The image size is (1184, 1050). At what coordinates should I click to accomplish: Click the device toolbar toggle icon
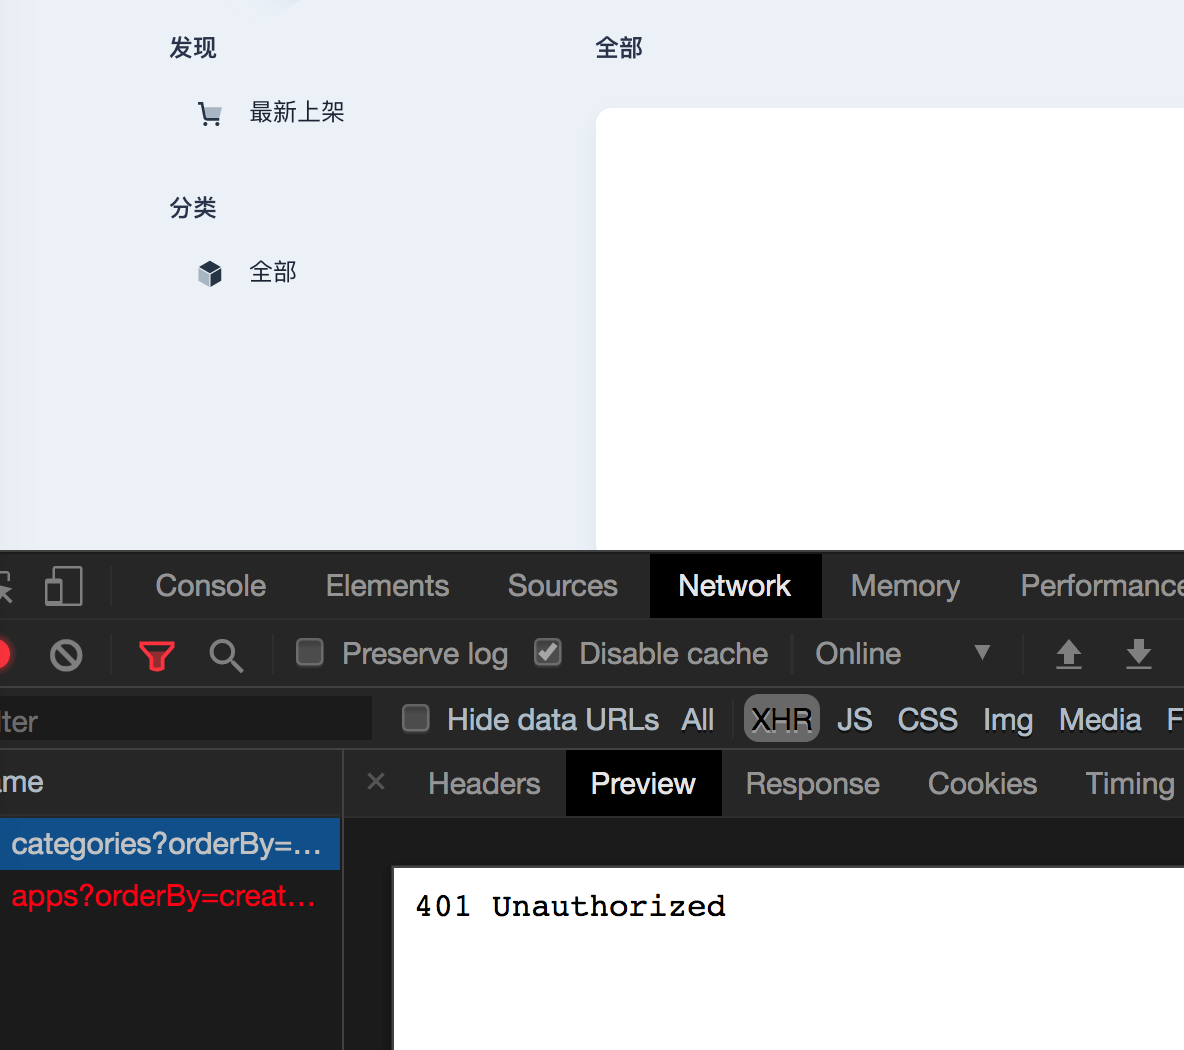click(x=63, y=586)
